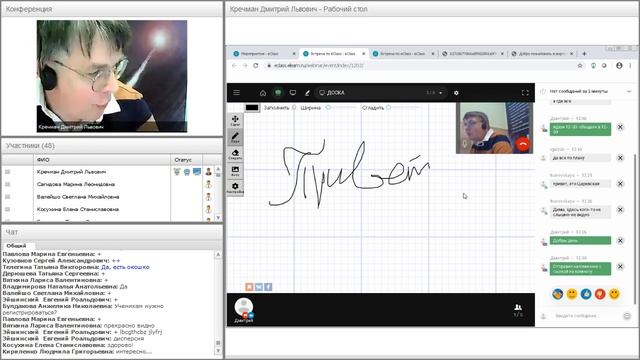
Task: Open the screen share monitor icon
Action: [293, 93]
